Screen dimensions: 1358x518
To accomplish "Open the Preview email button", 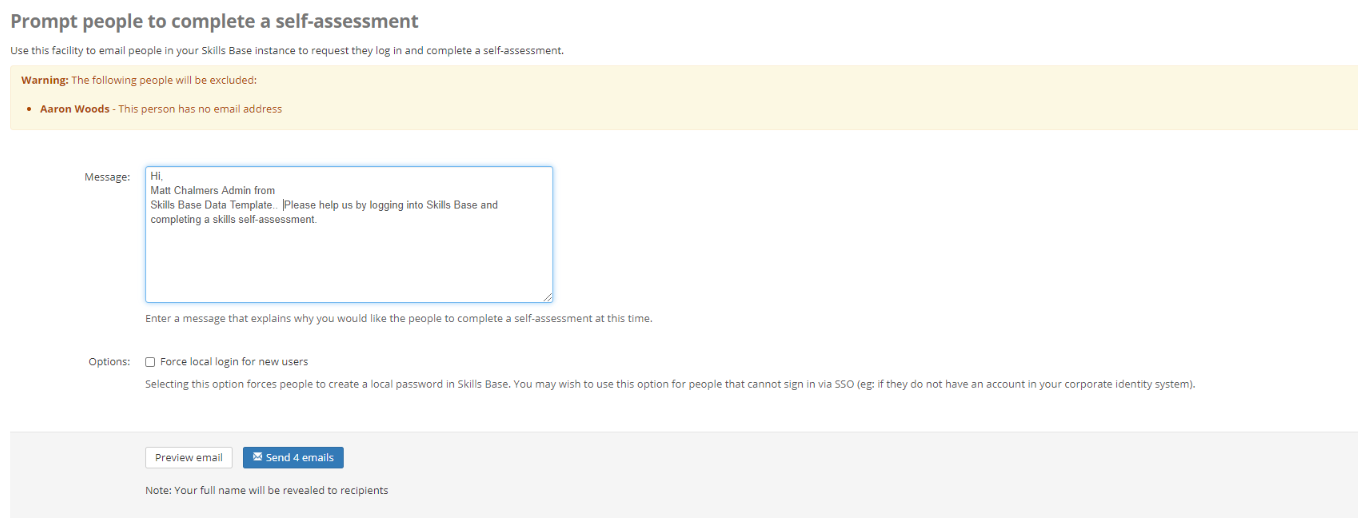I will [189, 458].
